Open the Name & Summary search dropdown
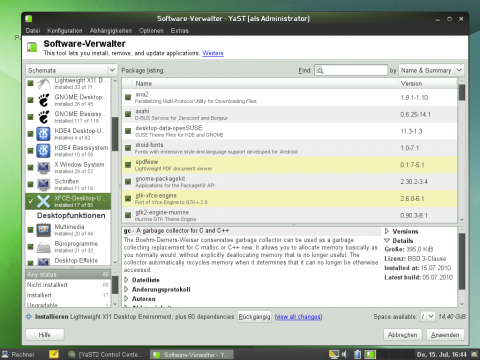The height and width of the screenshot is (360, 480). pos(431,70)
